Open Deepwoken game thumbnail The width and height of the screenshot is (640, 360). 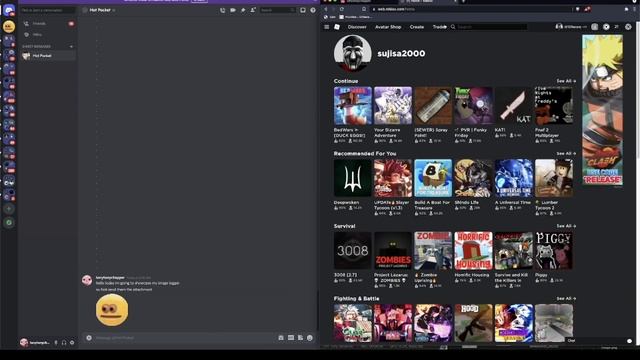click(353, 178)
